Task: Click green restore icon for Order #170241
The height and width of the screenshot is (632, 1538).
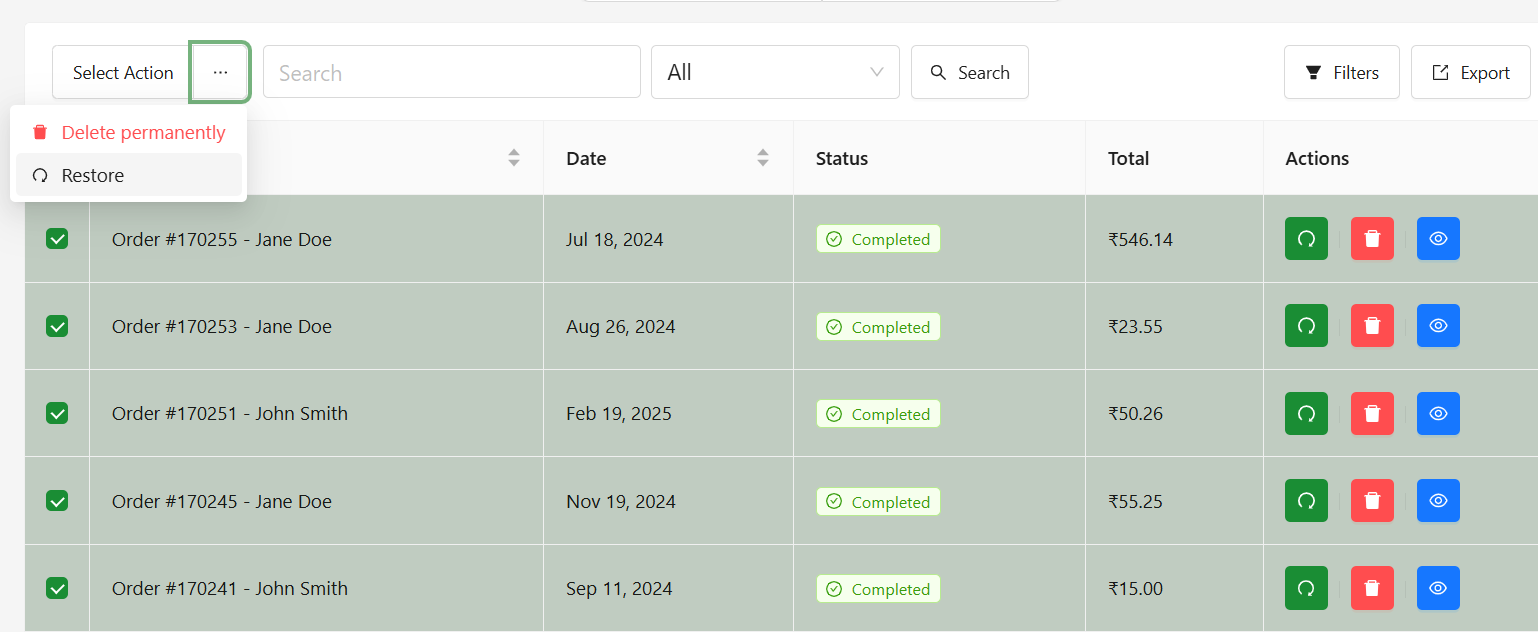Action: click(x=1306, y=588)
